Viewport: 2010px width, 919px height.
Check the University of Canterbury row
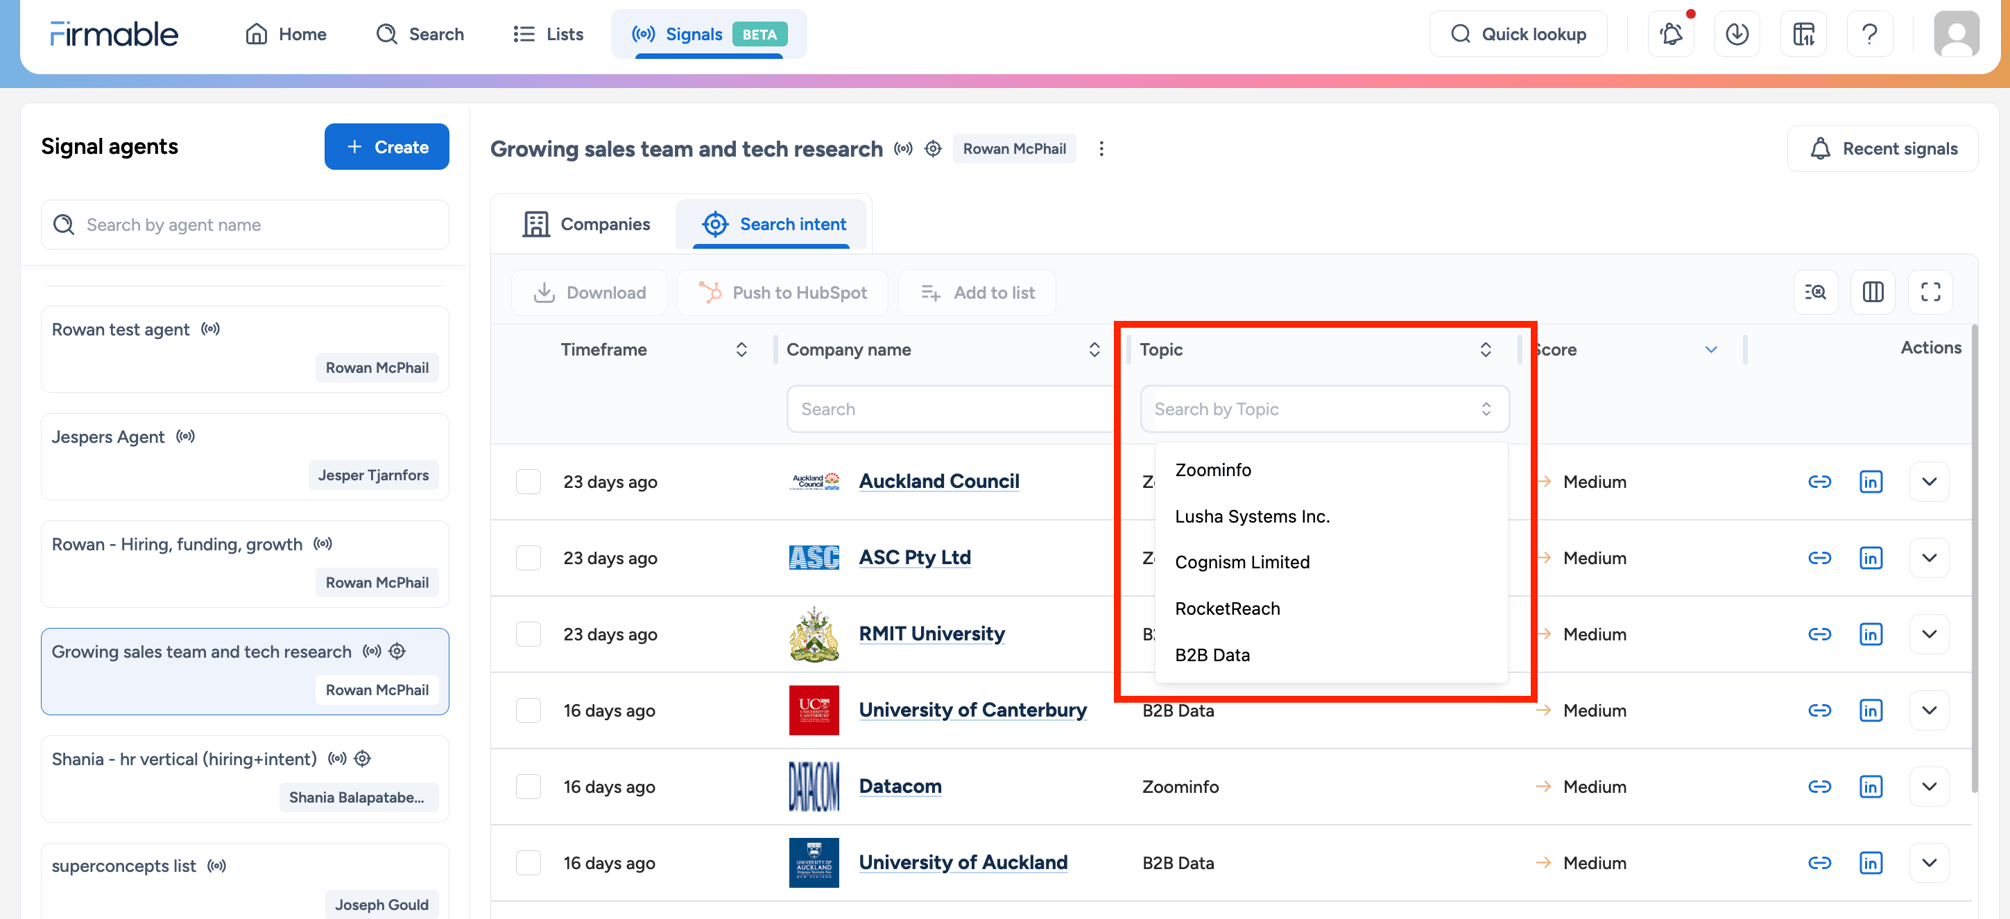tap(528, 711)
